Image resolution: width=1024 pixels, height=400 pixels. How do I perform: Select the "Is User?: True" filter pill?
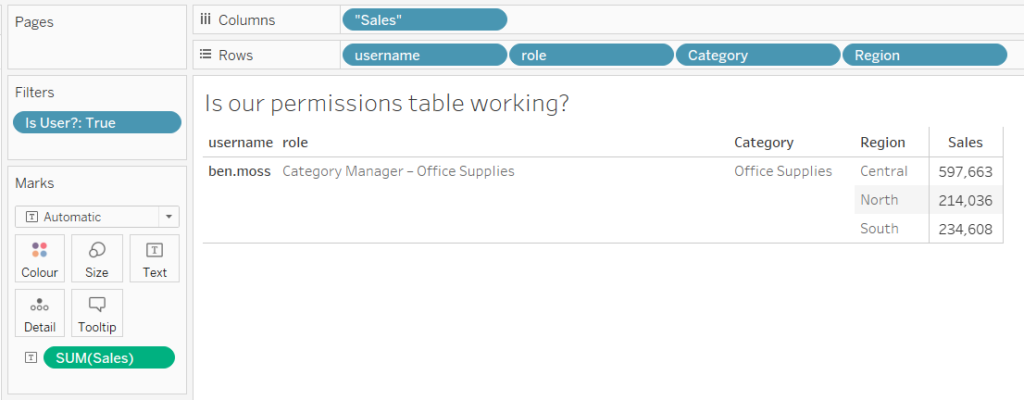(x=97, y=122)
